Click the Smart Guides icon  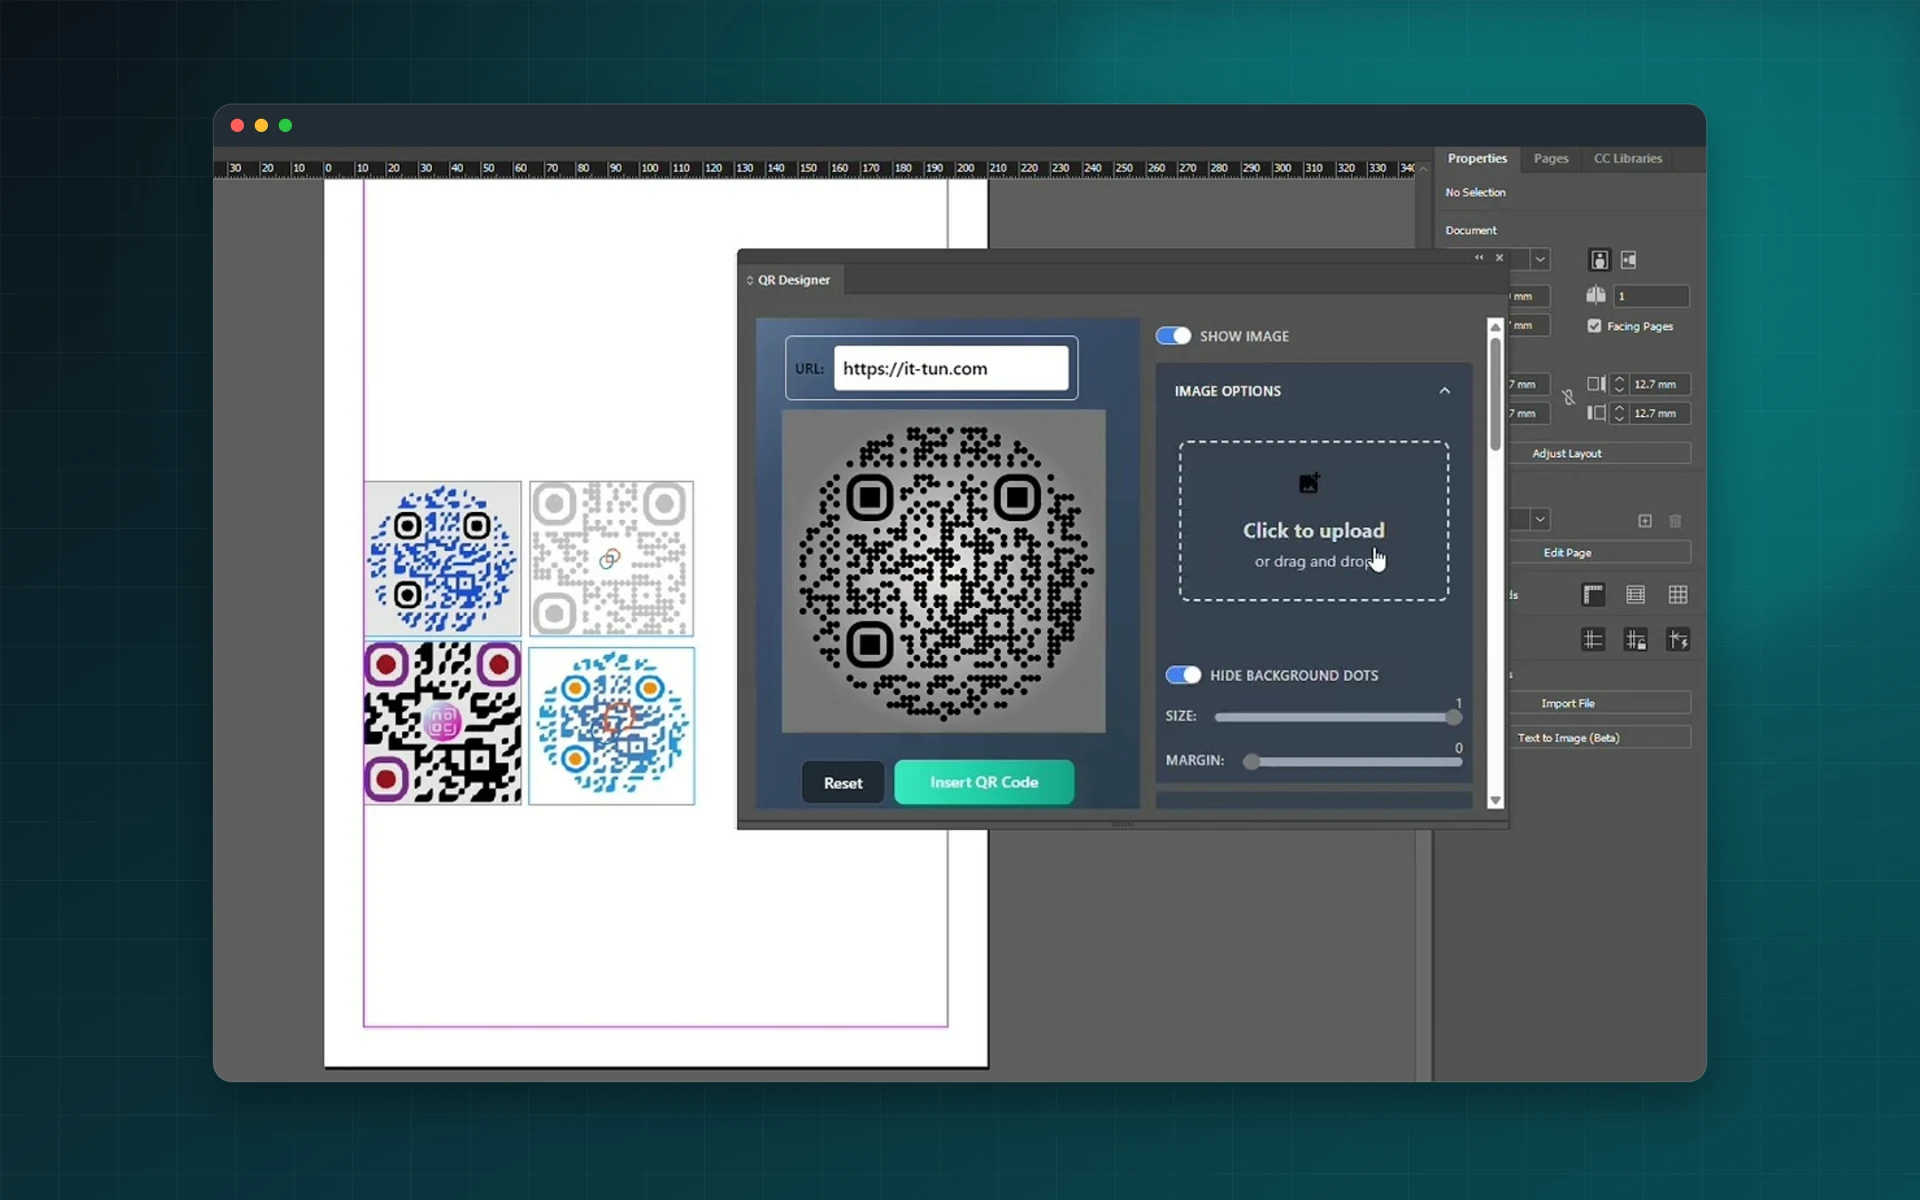click(1678, 640)
